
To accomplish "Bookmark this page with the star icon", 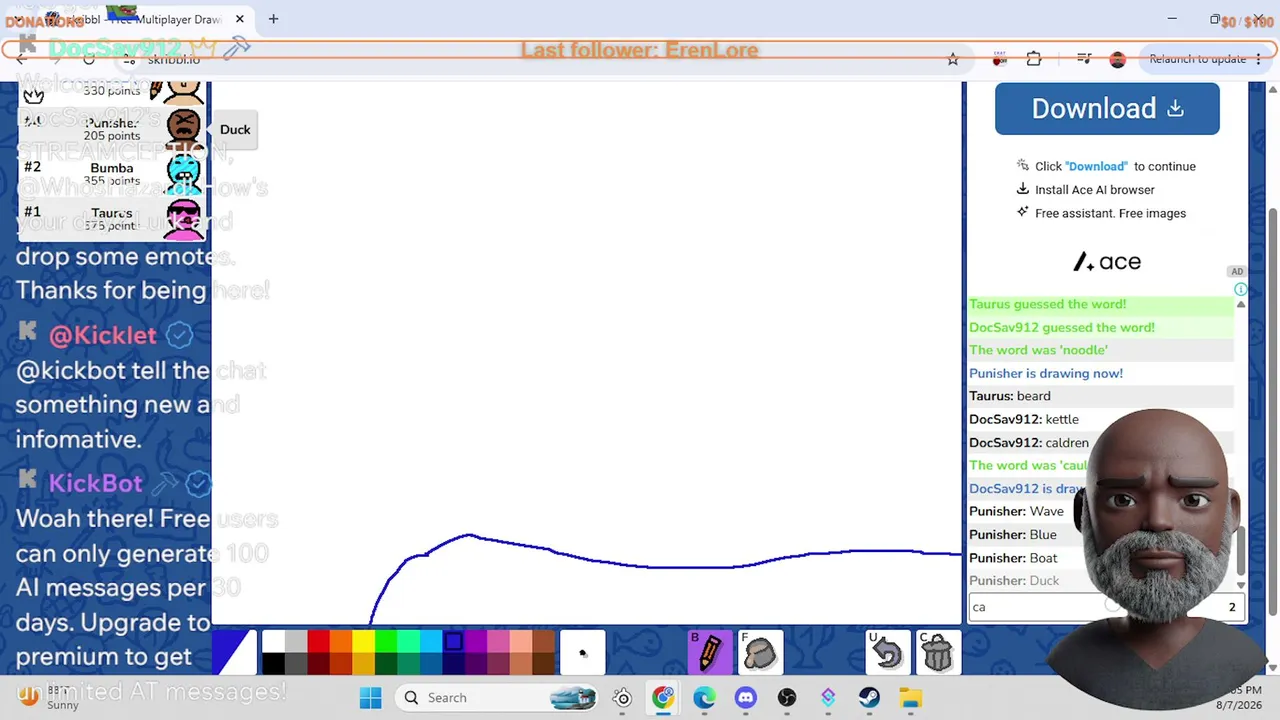I will click(x=953, y=59).
